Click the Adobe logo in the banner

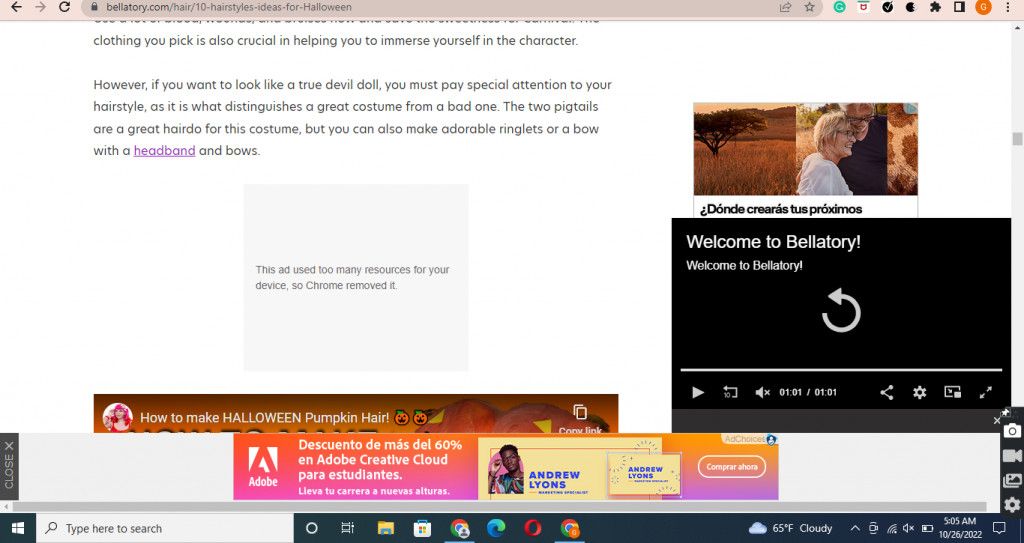click(263, 467)
